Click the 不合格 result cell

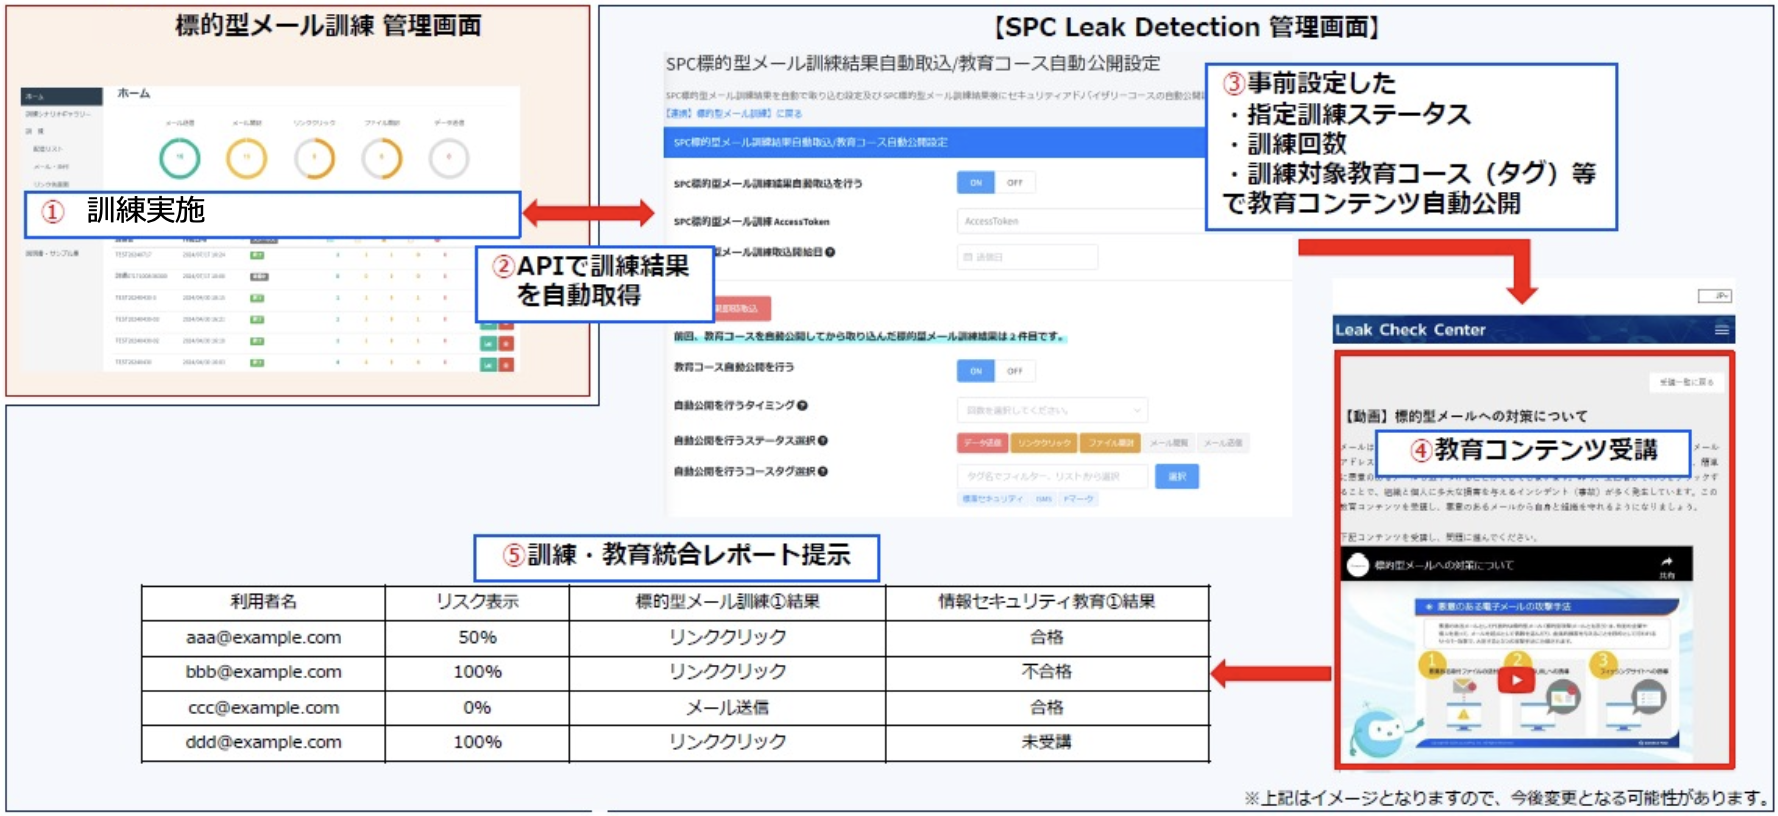click(x=1046, y=672)
